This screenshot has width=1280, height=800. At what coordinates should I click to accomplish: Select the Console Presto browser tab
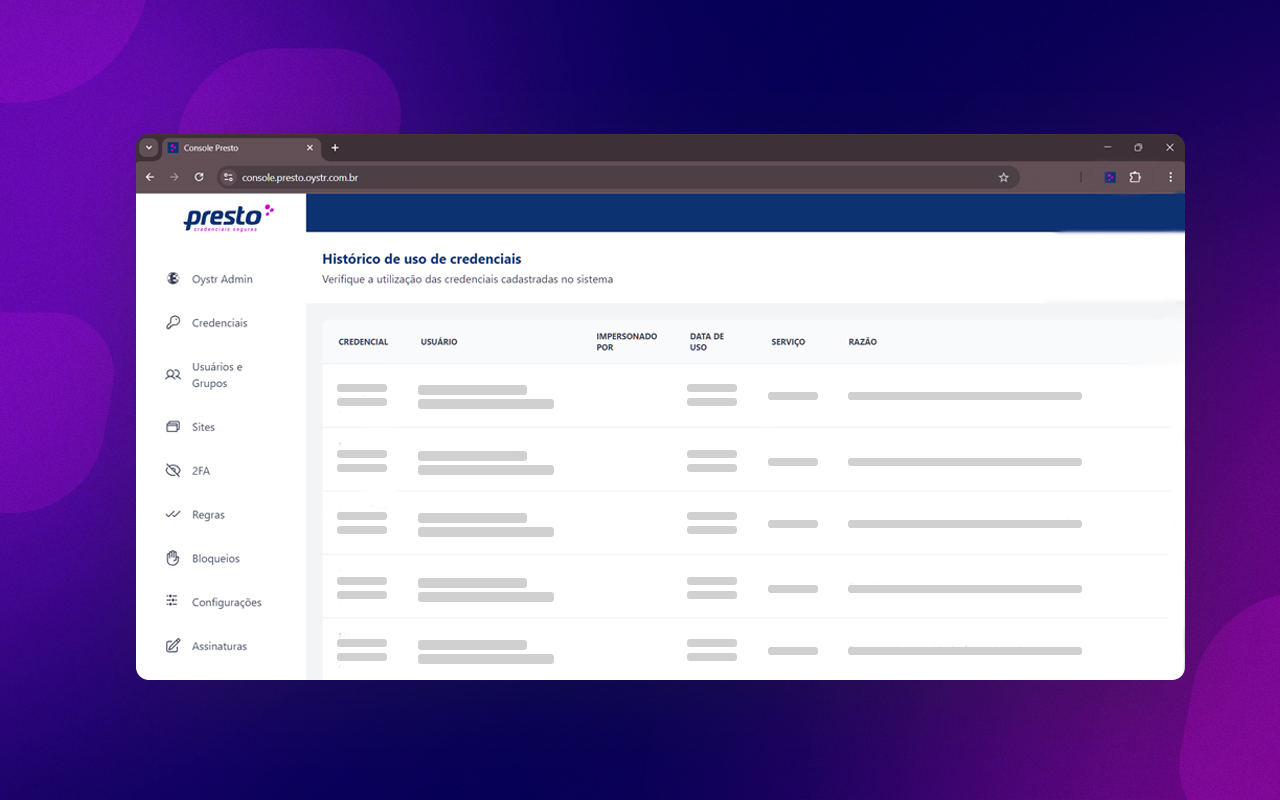click(240, 148)
